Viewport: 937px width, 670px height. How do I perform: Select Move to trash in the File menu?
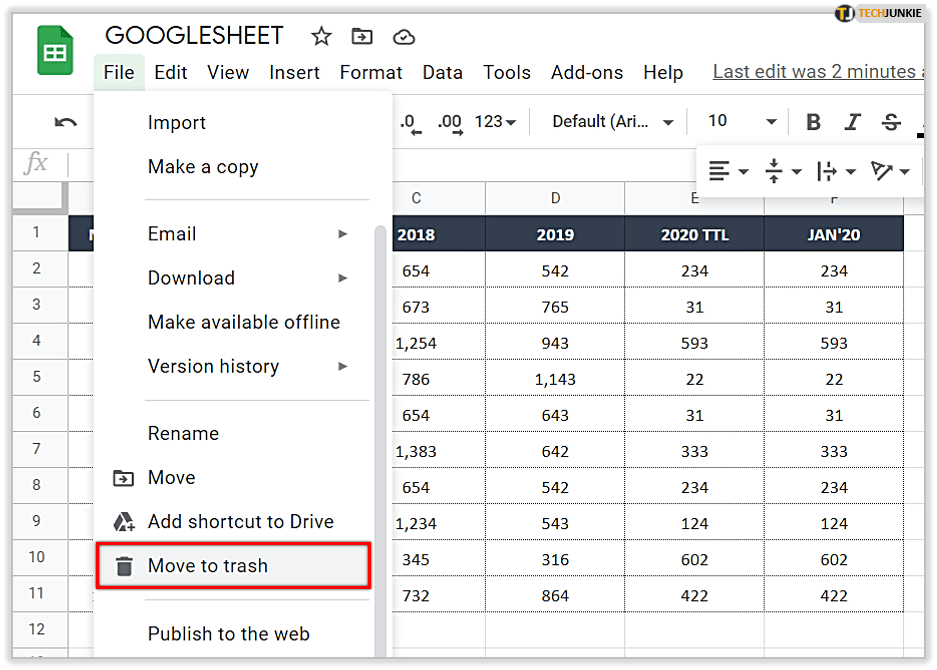pyautogui.click(x=232, y=566)
